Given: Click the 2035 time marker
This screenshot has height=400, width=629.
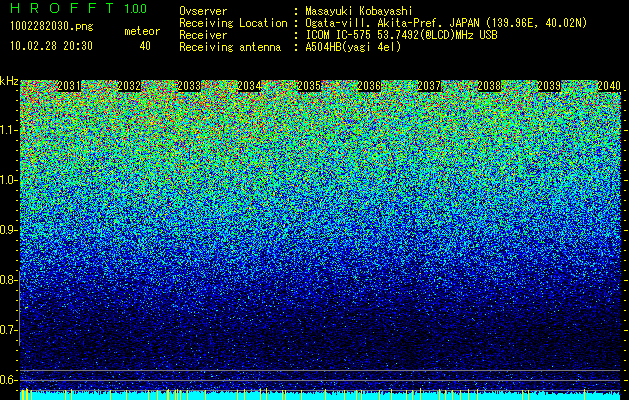Looking at the screenshot, I should (x=309, y=86).
